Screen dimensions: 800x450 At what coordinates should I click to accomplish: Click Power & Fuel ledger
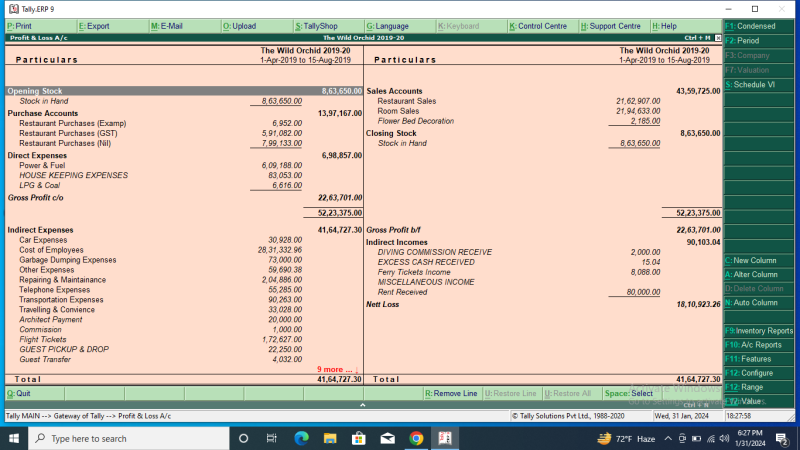tap(42, 165)
